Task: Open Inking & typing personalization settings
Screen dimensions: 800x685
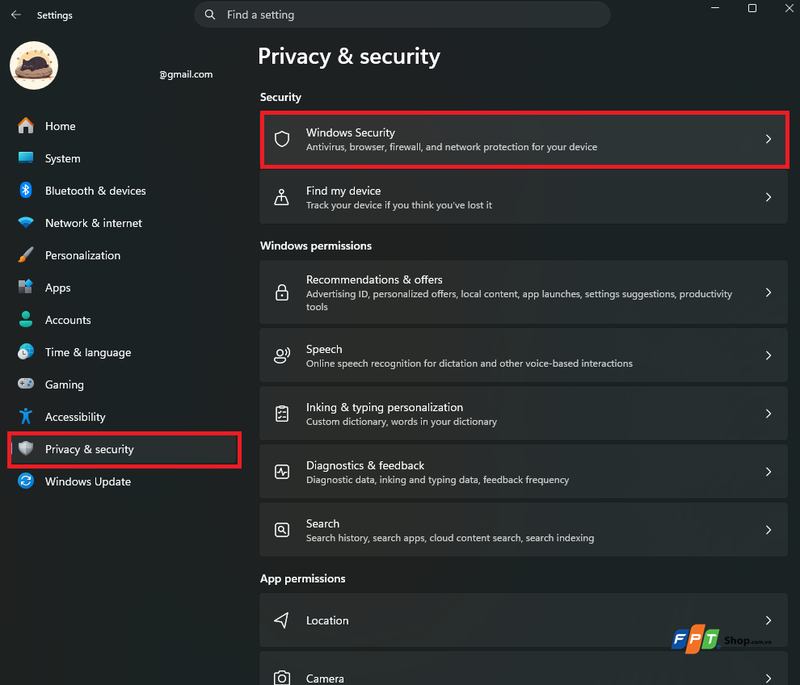Action: pos(523,414)
